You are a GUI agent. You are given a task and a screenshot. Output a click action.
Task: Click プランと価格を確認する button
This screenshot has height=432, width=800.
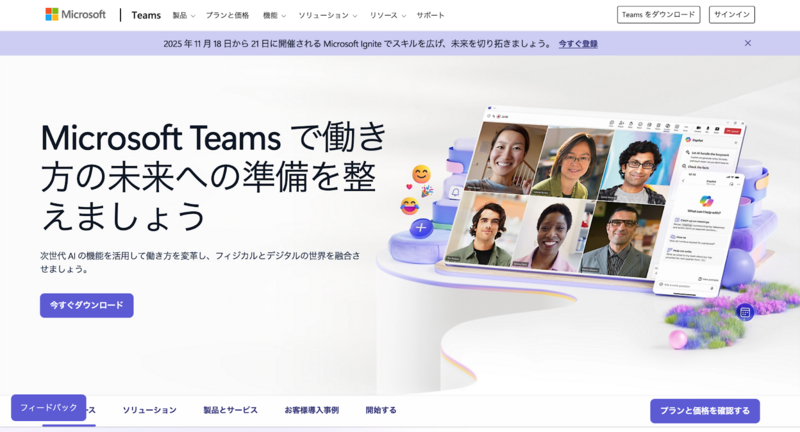click(x=705, y=411)
